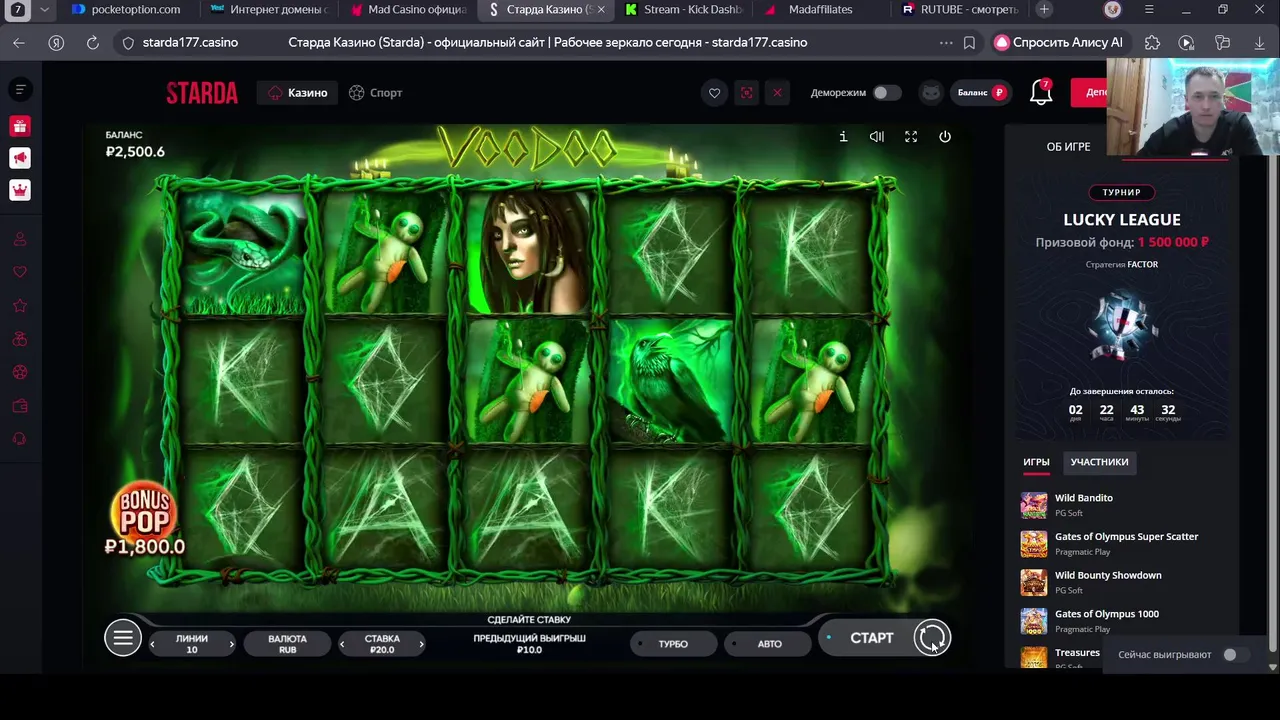Viewport: 1280px width, 720px height.
Task: Click the STARDA logo
Action: (202, 93)
